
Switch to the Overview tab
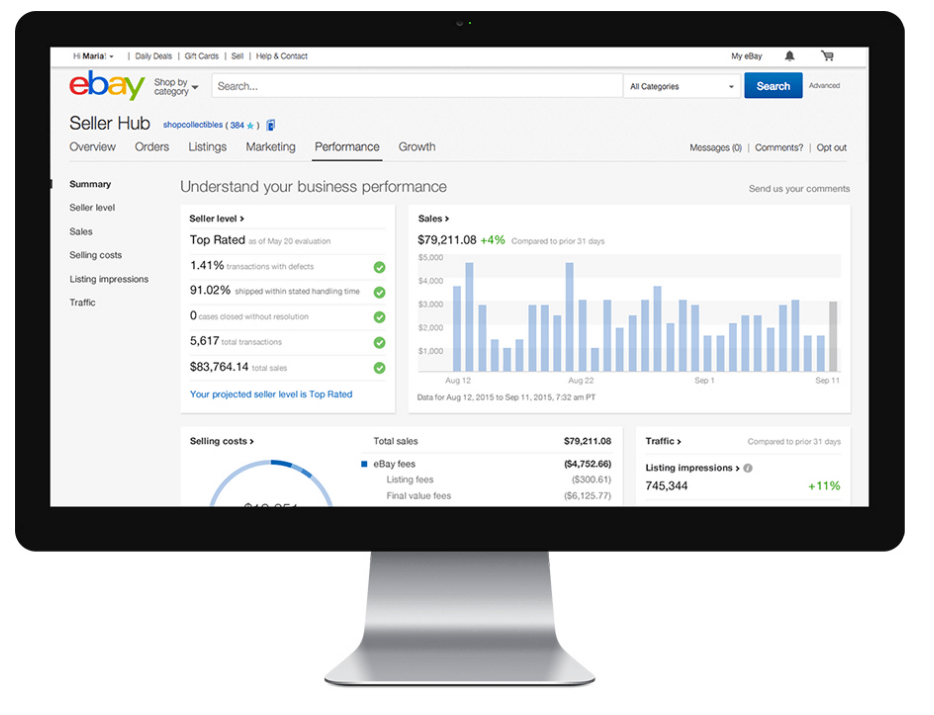pos(92,147)
